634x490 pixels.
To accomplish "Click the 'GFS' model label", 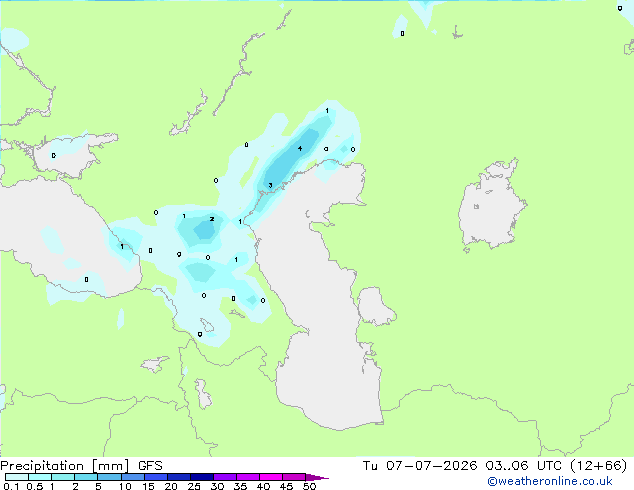I will [x=150, y=466].
